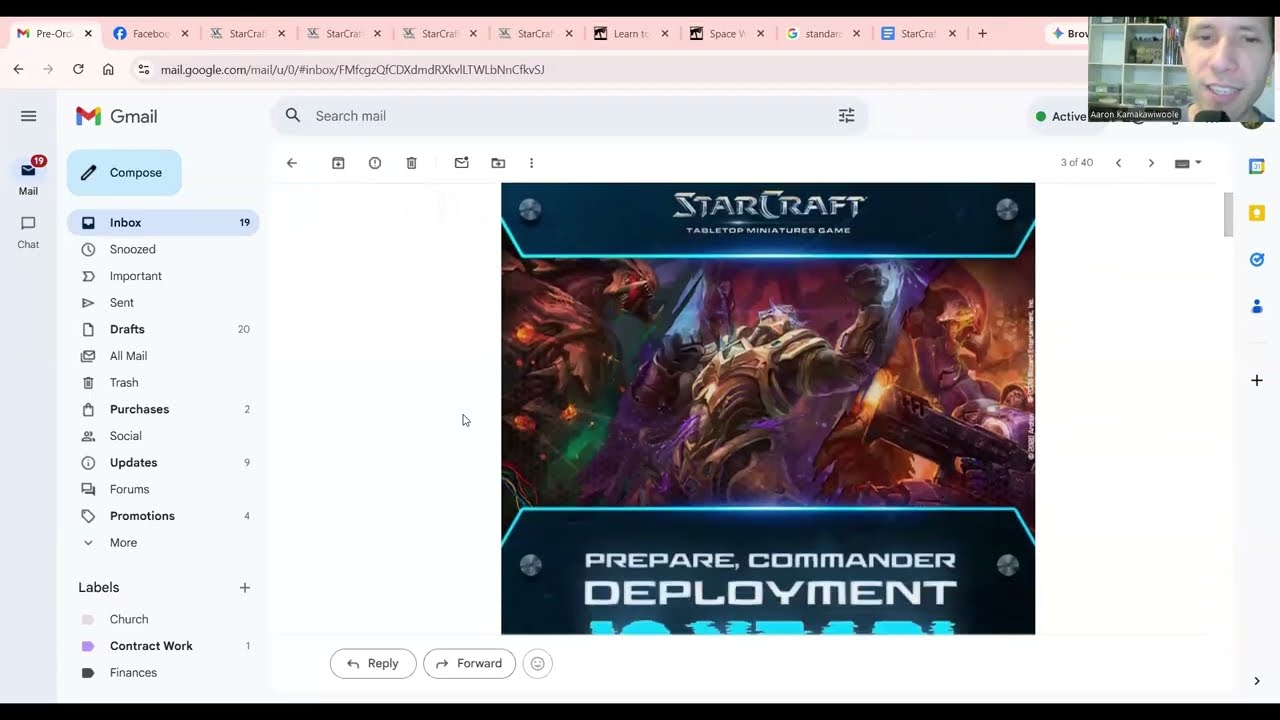Click the Forward button
Image resolution: width=1280 pixels, height=720 pixels.
click(x=469, y=663)
